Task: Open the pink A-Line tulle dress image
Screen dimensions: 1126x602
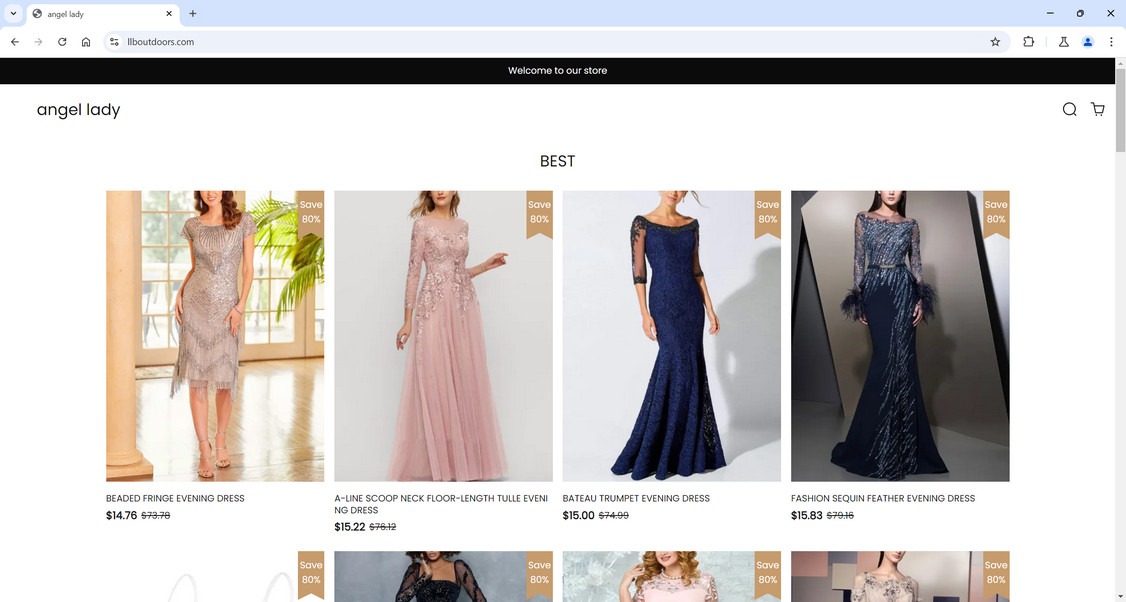Action: (x=443, y=335)
